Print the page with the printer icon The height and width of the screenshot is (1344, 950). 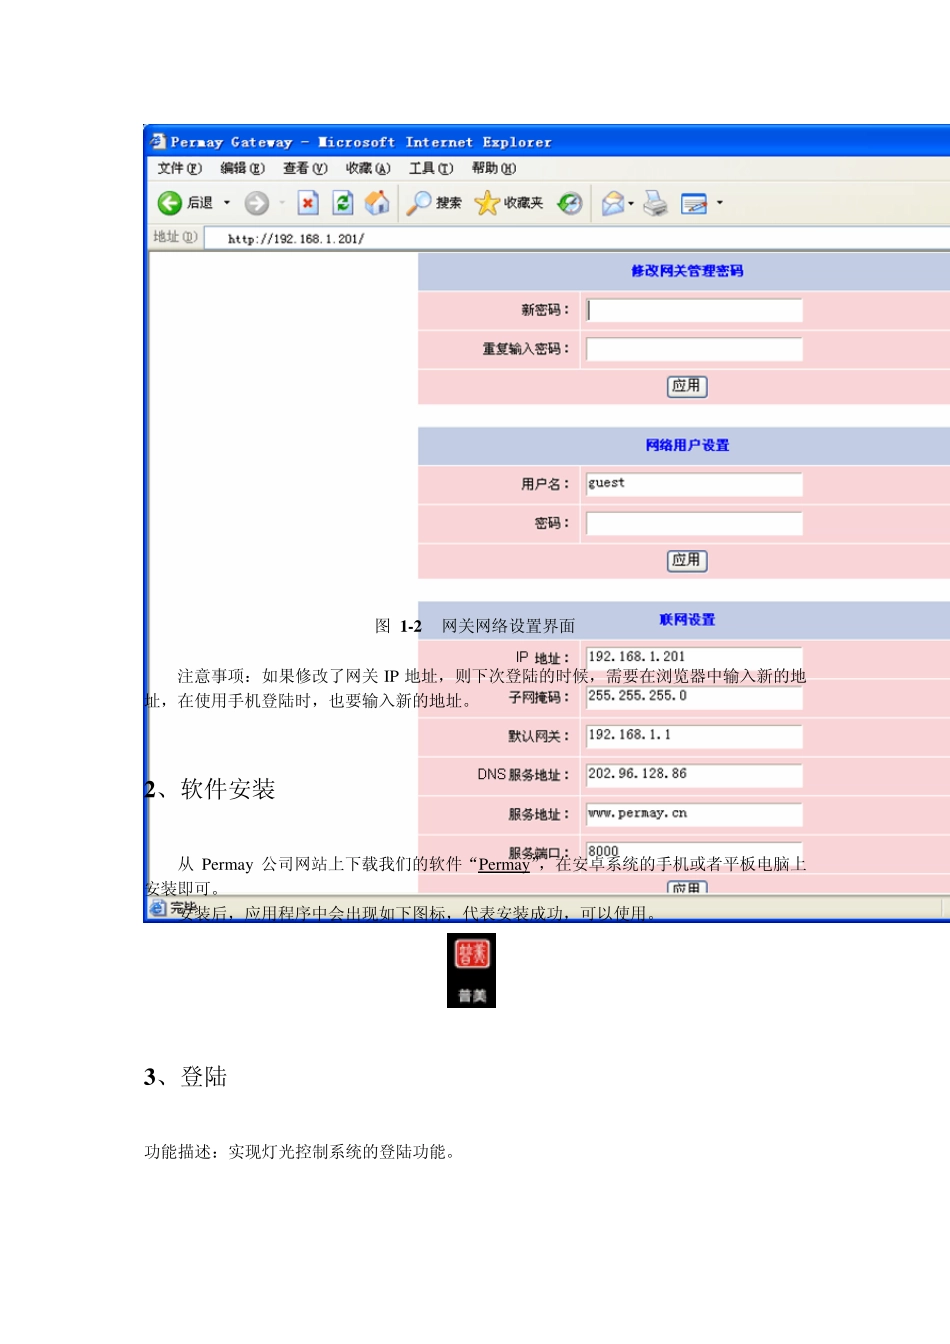click(x=655, y=203)
